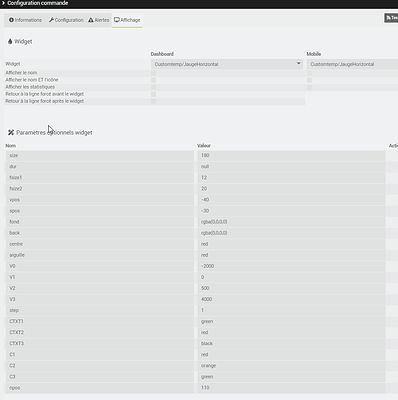Click the Affichage monitor icon
This screenshot has width=398, height=400.
tap(117, 20)
